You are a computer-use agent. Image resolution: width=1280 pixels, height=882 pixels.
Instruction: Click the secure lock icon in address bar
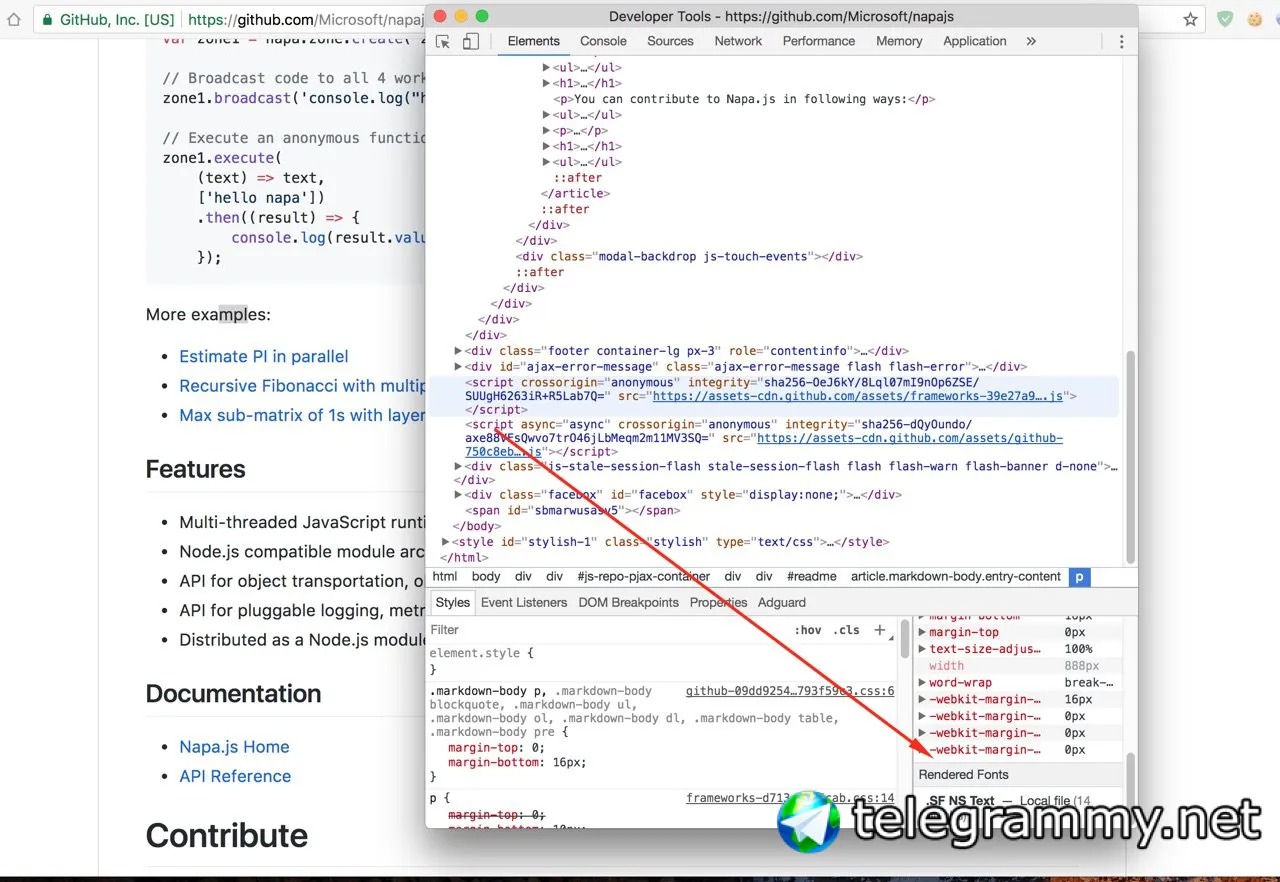pos(46,19)
